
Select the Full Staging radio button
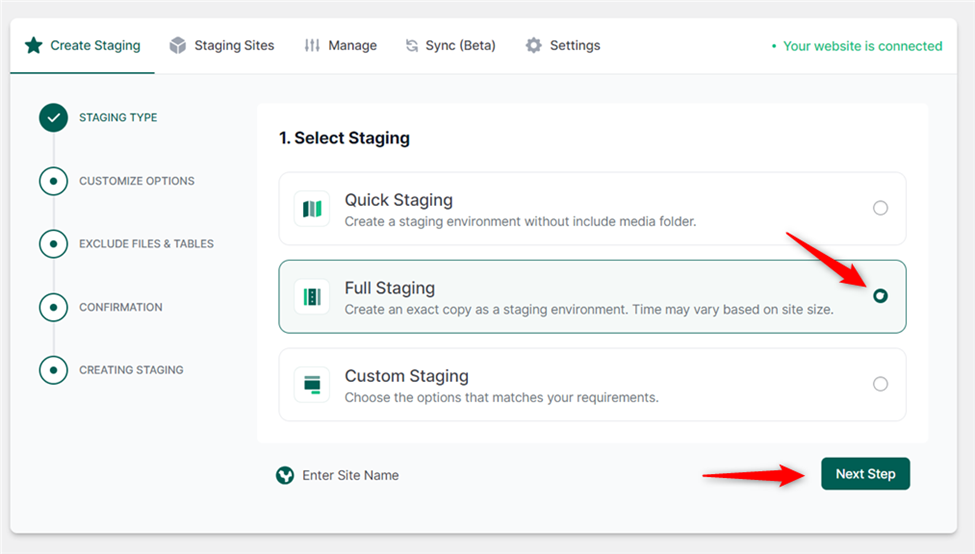tap(880, 296)
